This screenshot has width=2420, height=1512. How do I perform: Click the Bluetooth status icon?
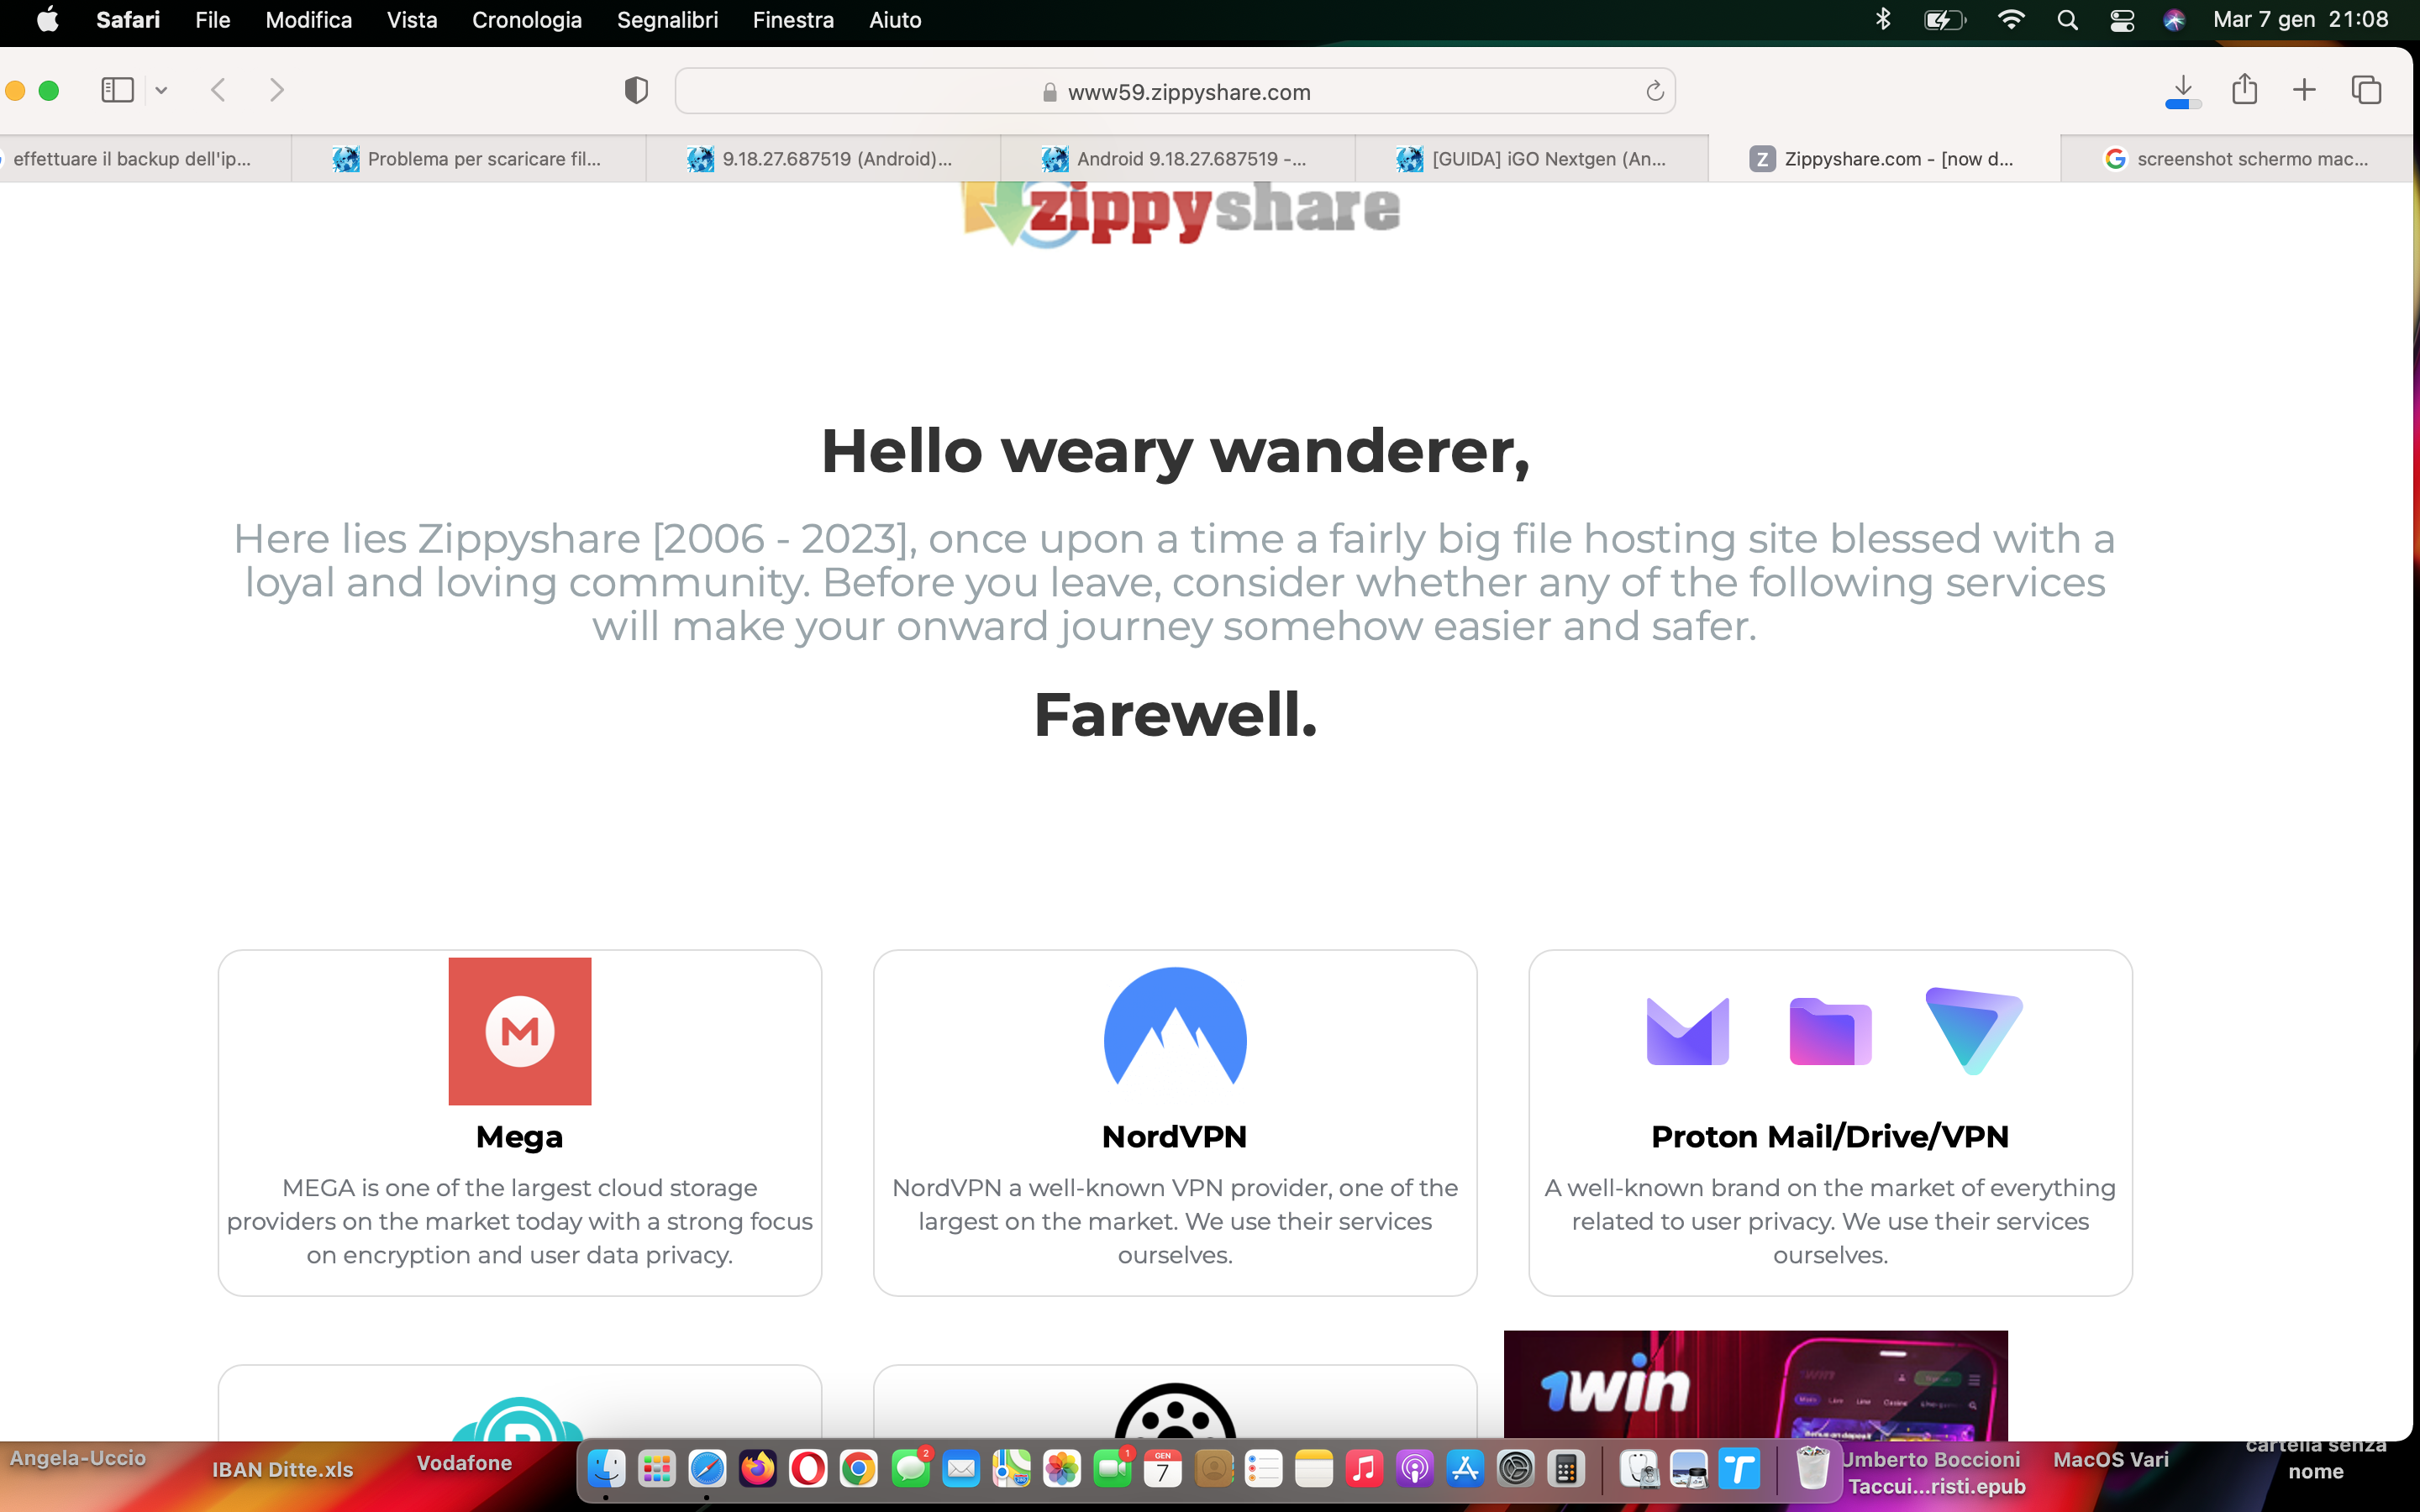1883,20
